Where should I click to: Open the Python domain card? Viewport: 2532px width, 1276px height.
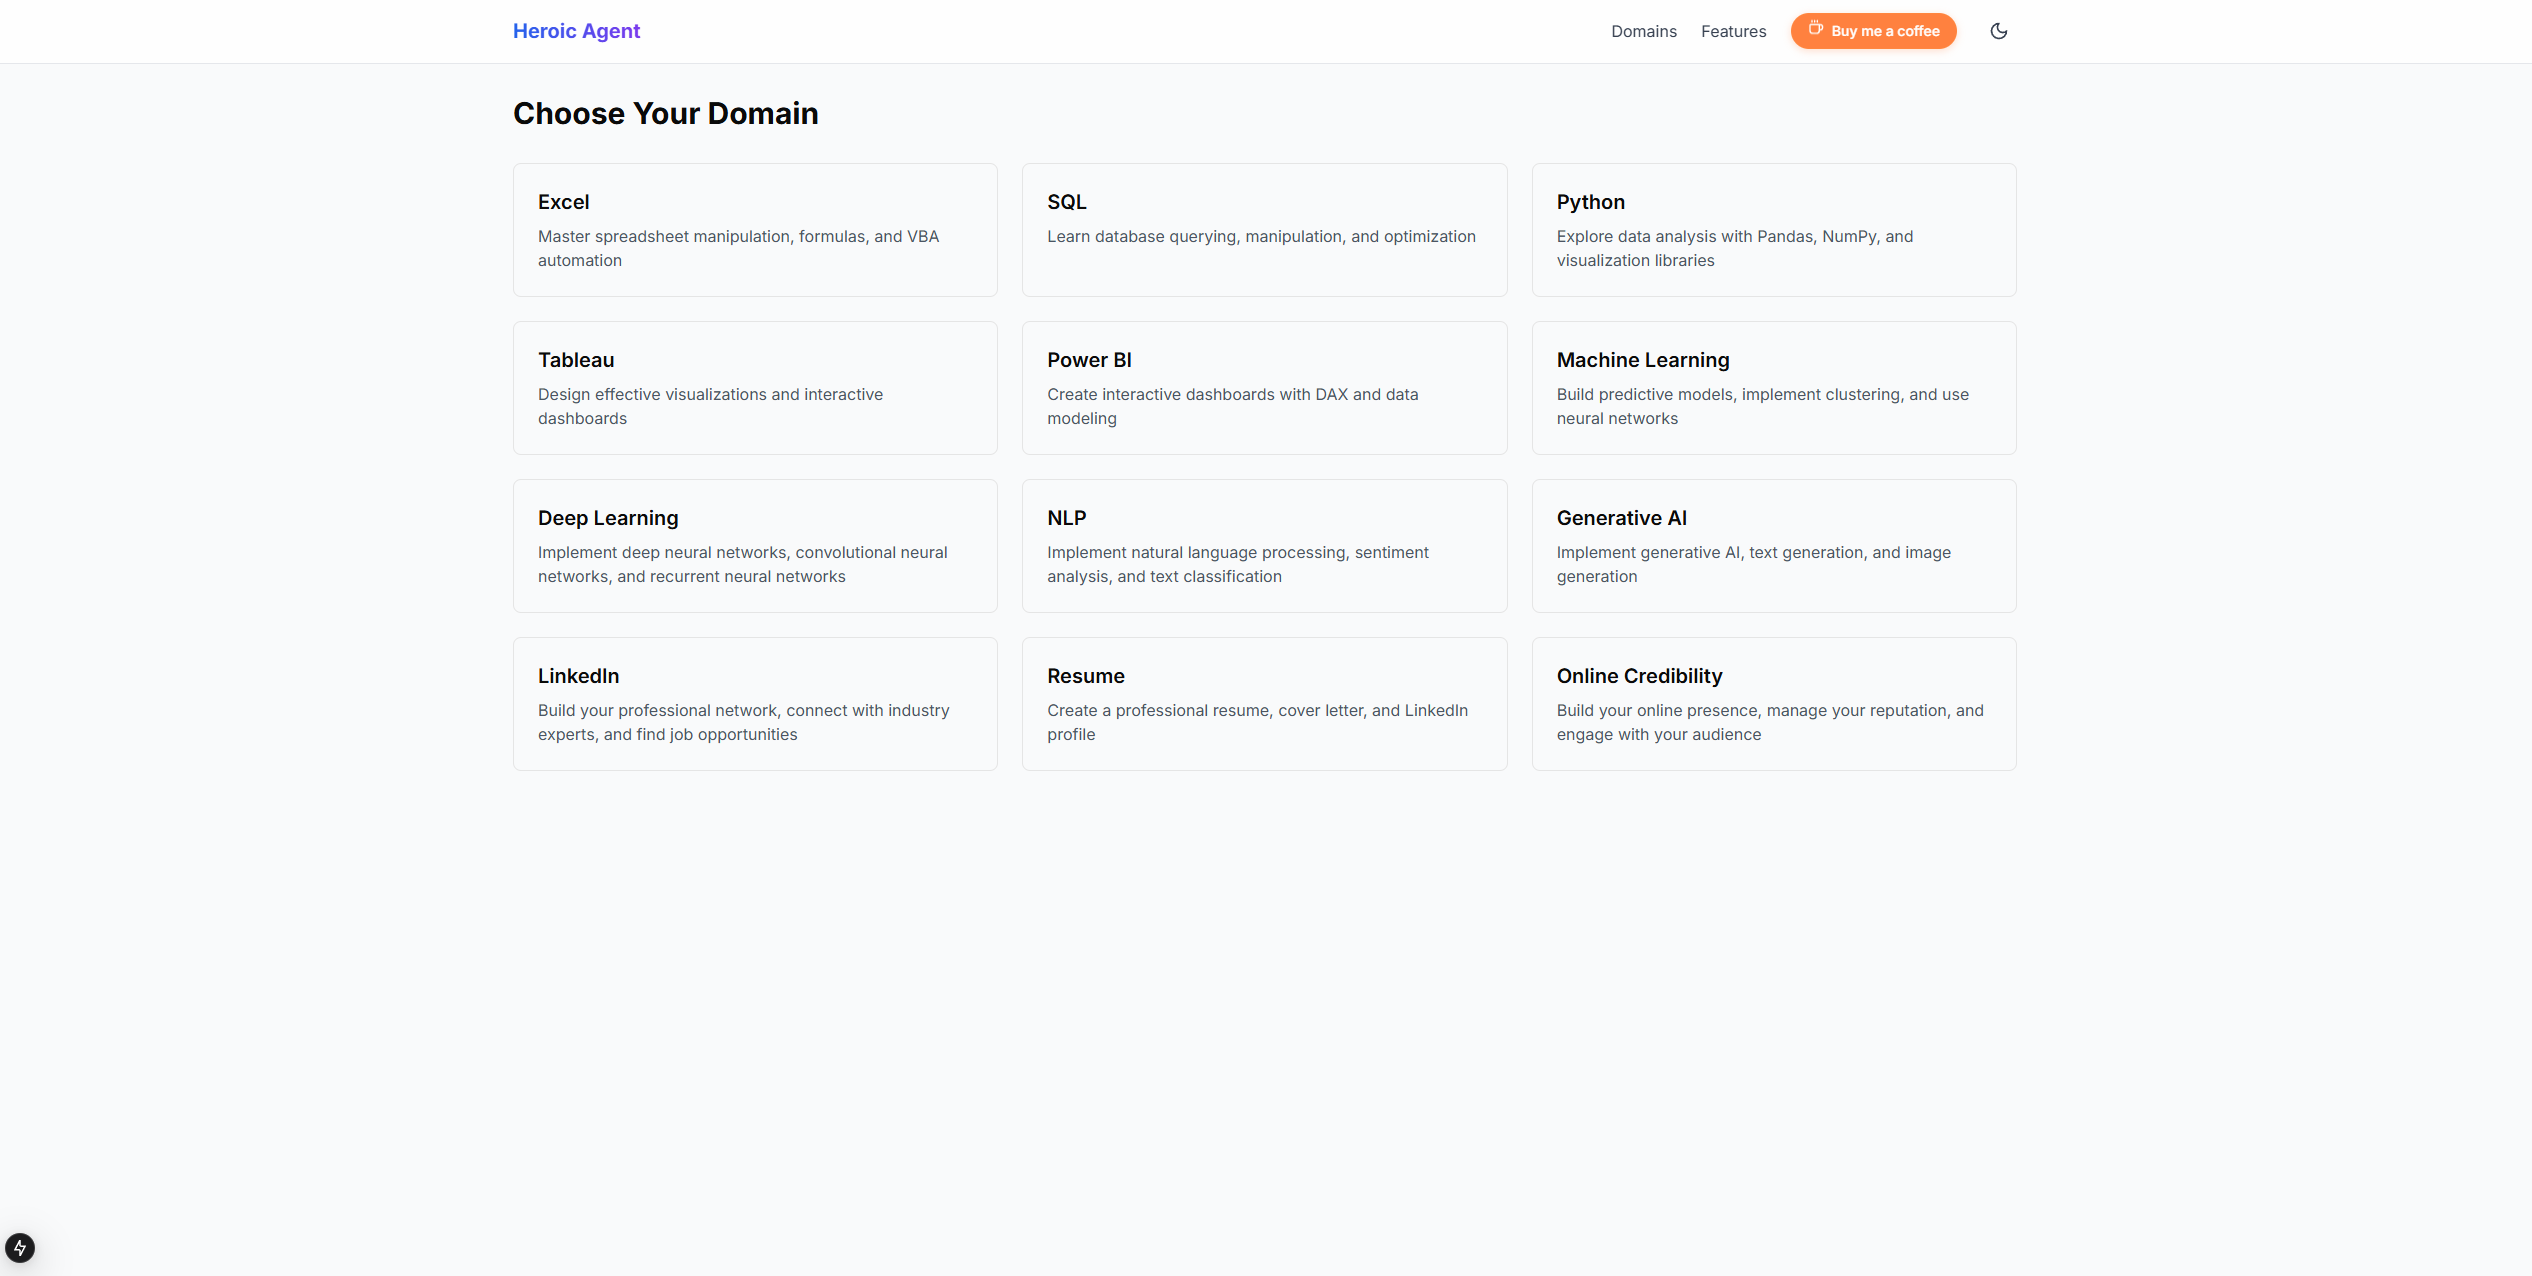point(1774,230)
